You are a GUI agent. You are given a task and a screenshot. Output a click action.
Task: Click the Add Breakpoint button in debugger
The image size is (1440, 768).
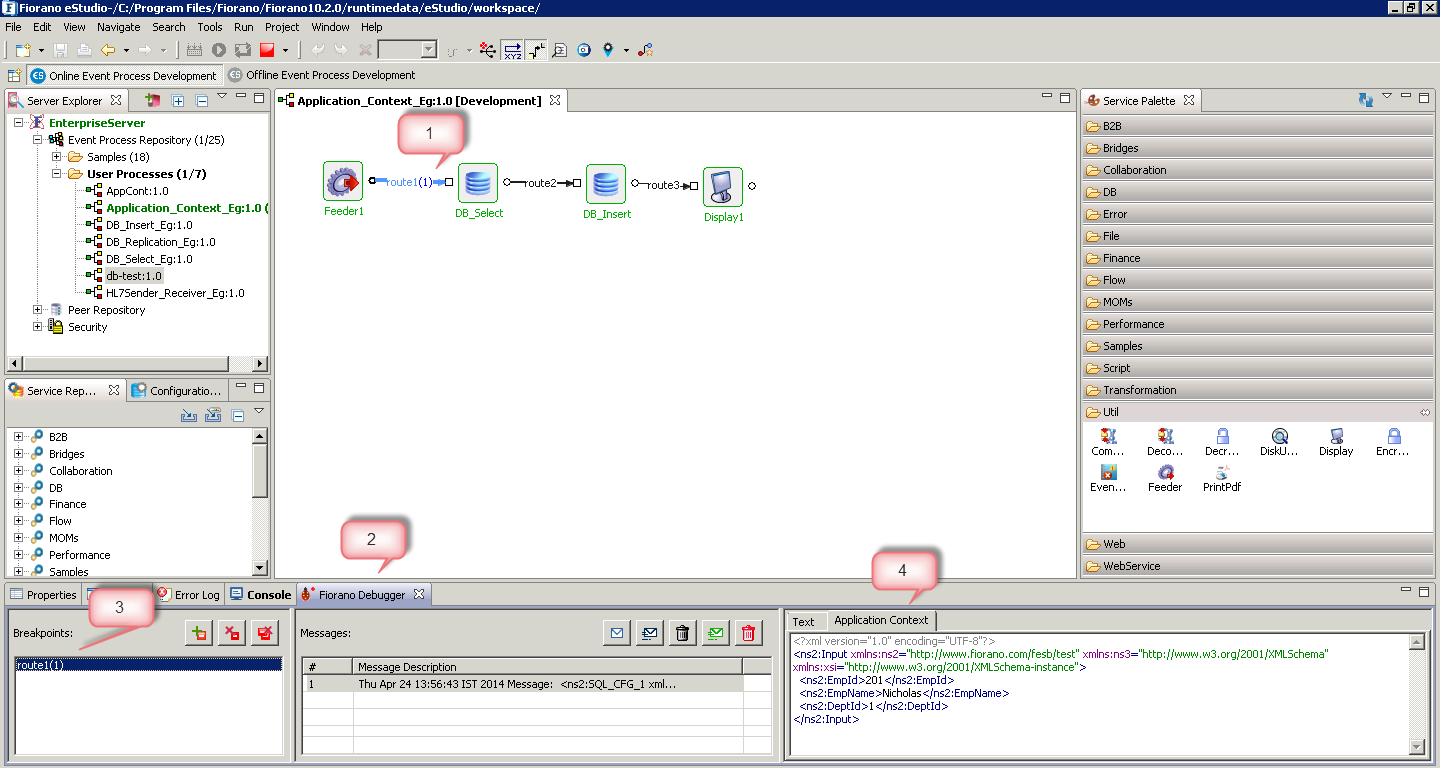click(199, 633)
